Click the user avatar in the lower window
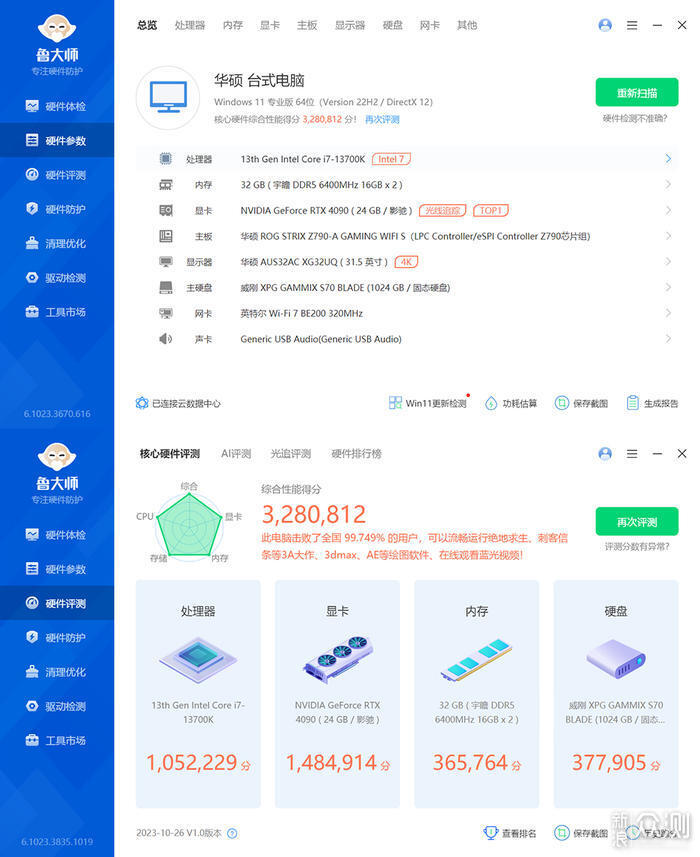Image resolution: width=700 pixels, height=857 pixels. point(605,454)
